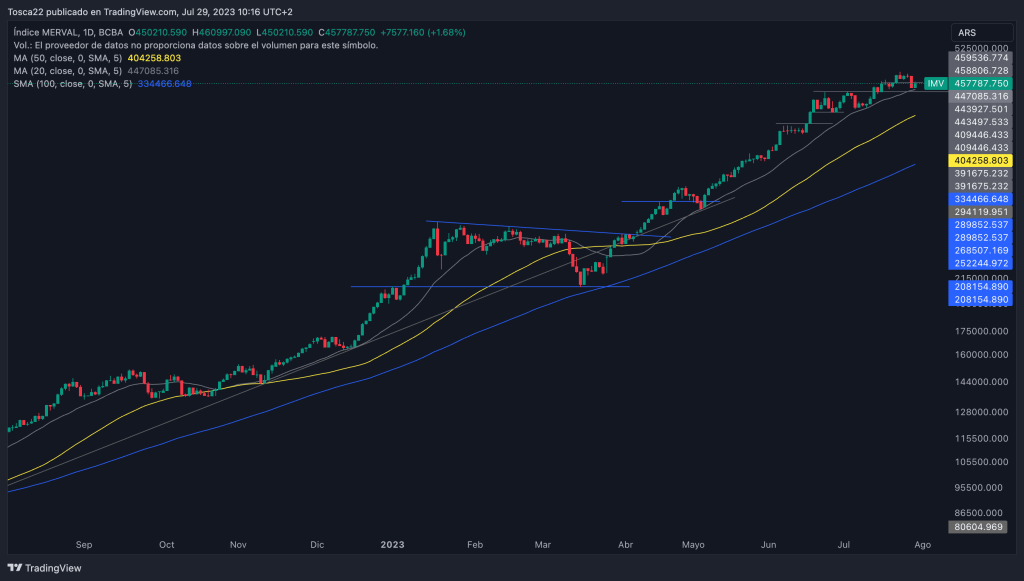1024x581 pixels.
Task: Click the 2023 label on time axis
Action: [392, 546]
